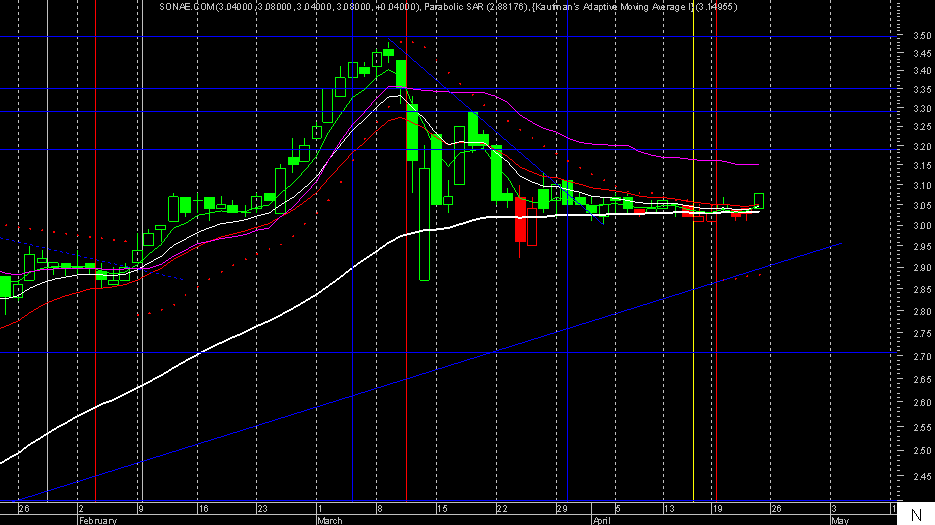Image resolution: width=935 pixels, height=525 pixels.
Task: Click the highest candle at the March peak
Action: tap(389, 52)
